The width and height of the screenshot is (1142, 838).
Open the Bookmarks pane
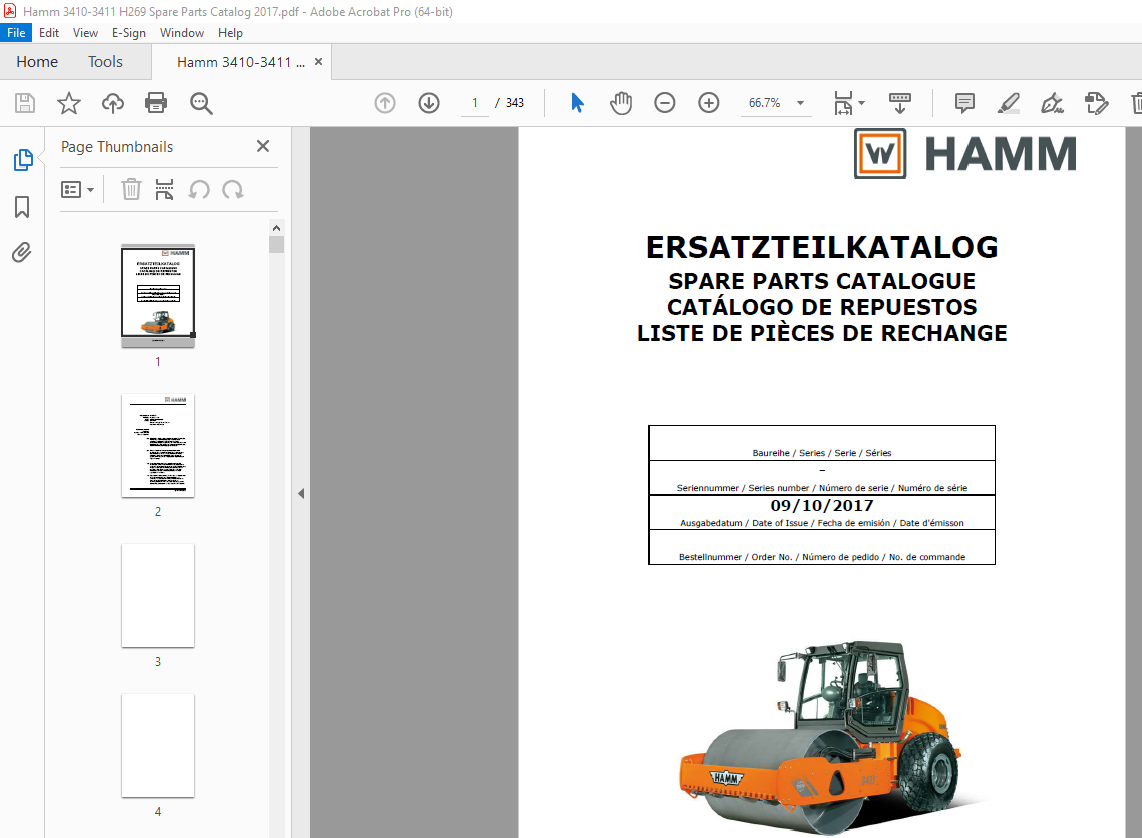tap(22, 207)
